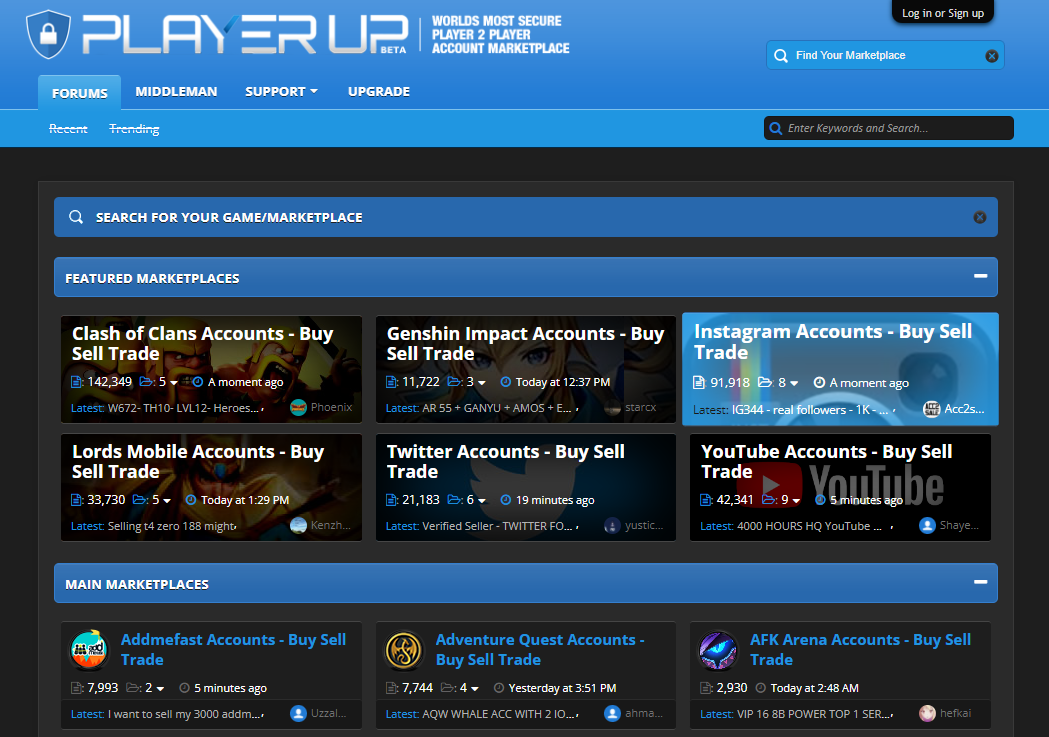This screenshot has height=737, width=1049.
Task: Click the Find Your Marketplace search icon
Action: [781, 56]
